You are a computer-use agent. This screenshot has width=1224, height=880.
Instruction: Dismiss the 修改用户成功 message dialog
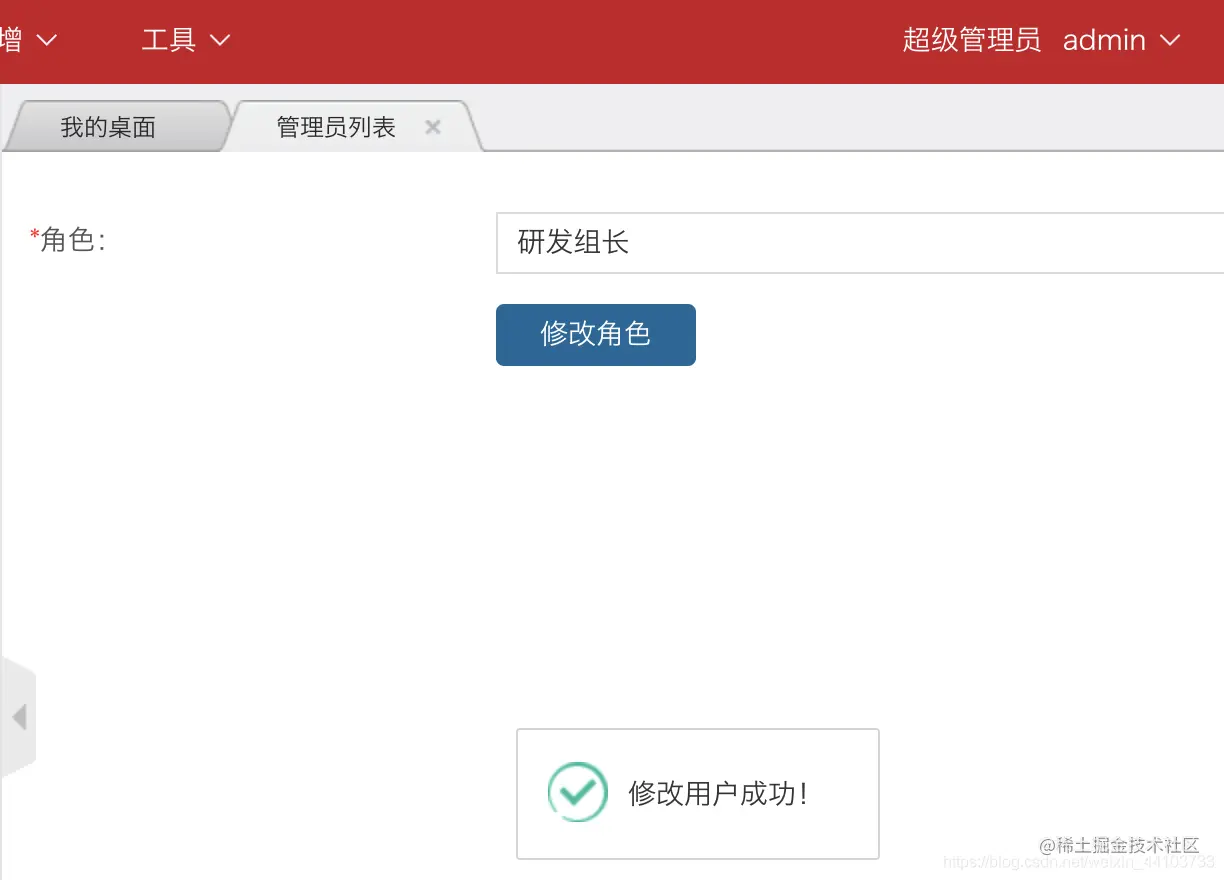point(698,793)
